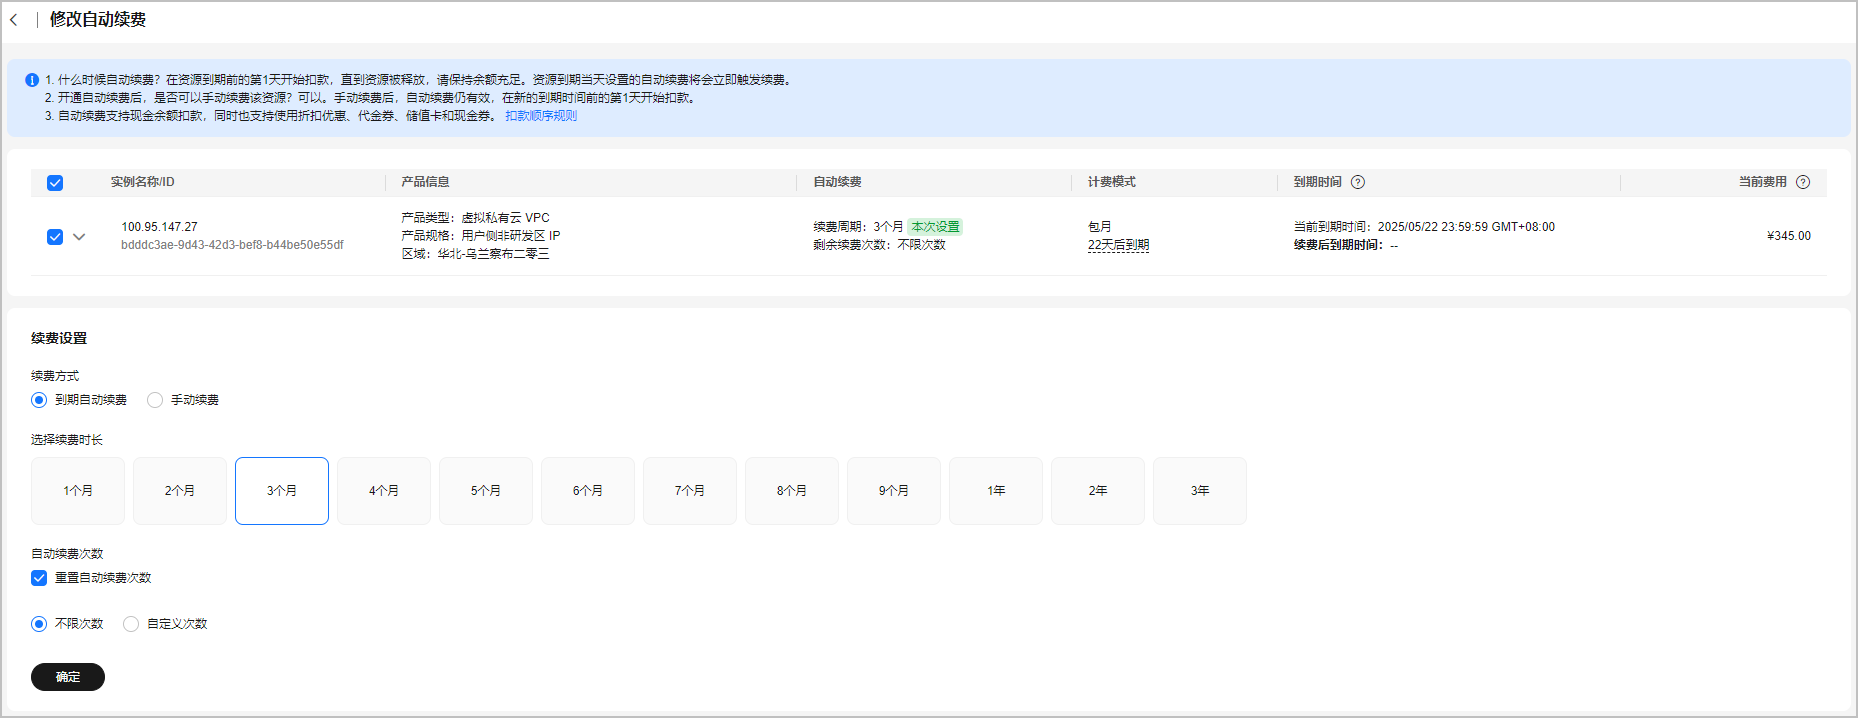1858x718 pixels.
Task: Click the help icon beside 到期时间
Action: pos(1357,182)
